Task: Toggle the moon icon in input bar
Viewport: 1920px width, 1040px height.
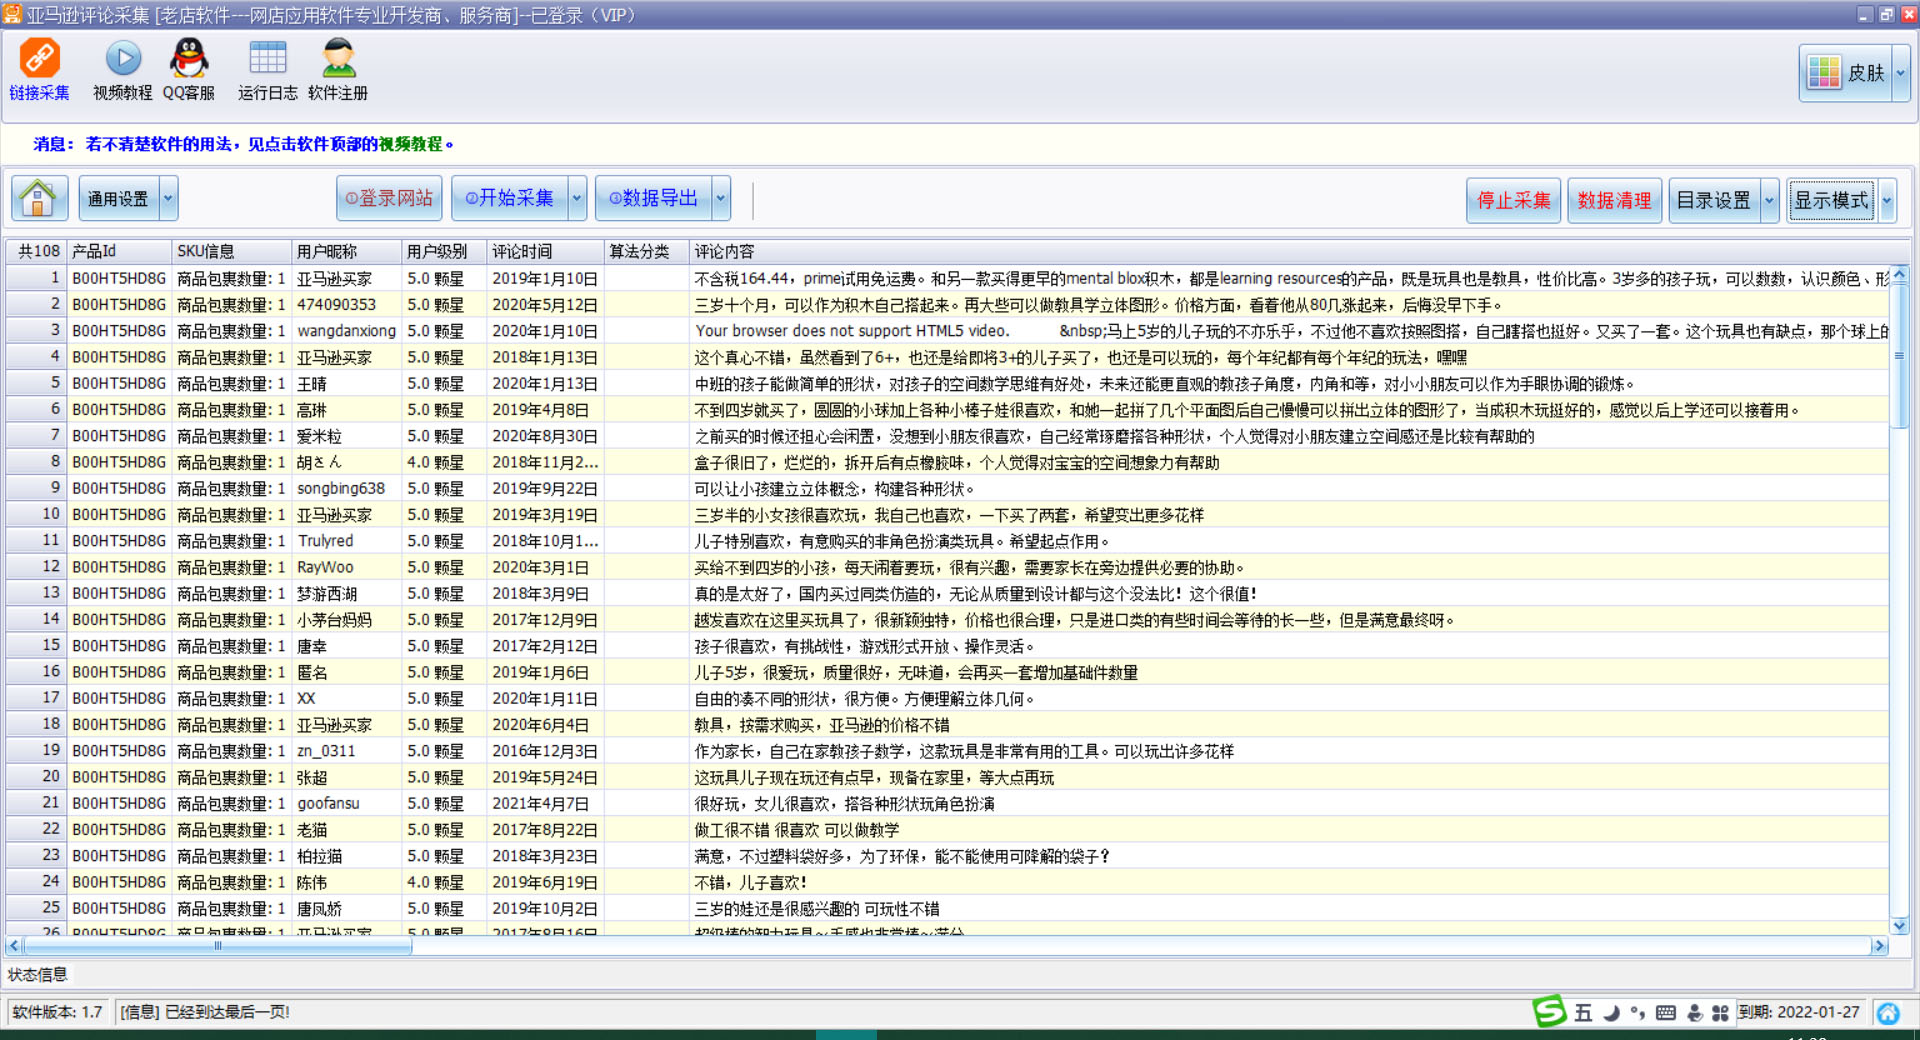Action: tap(1611, 1013)
